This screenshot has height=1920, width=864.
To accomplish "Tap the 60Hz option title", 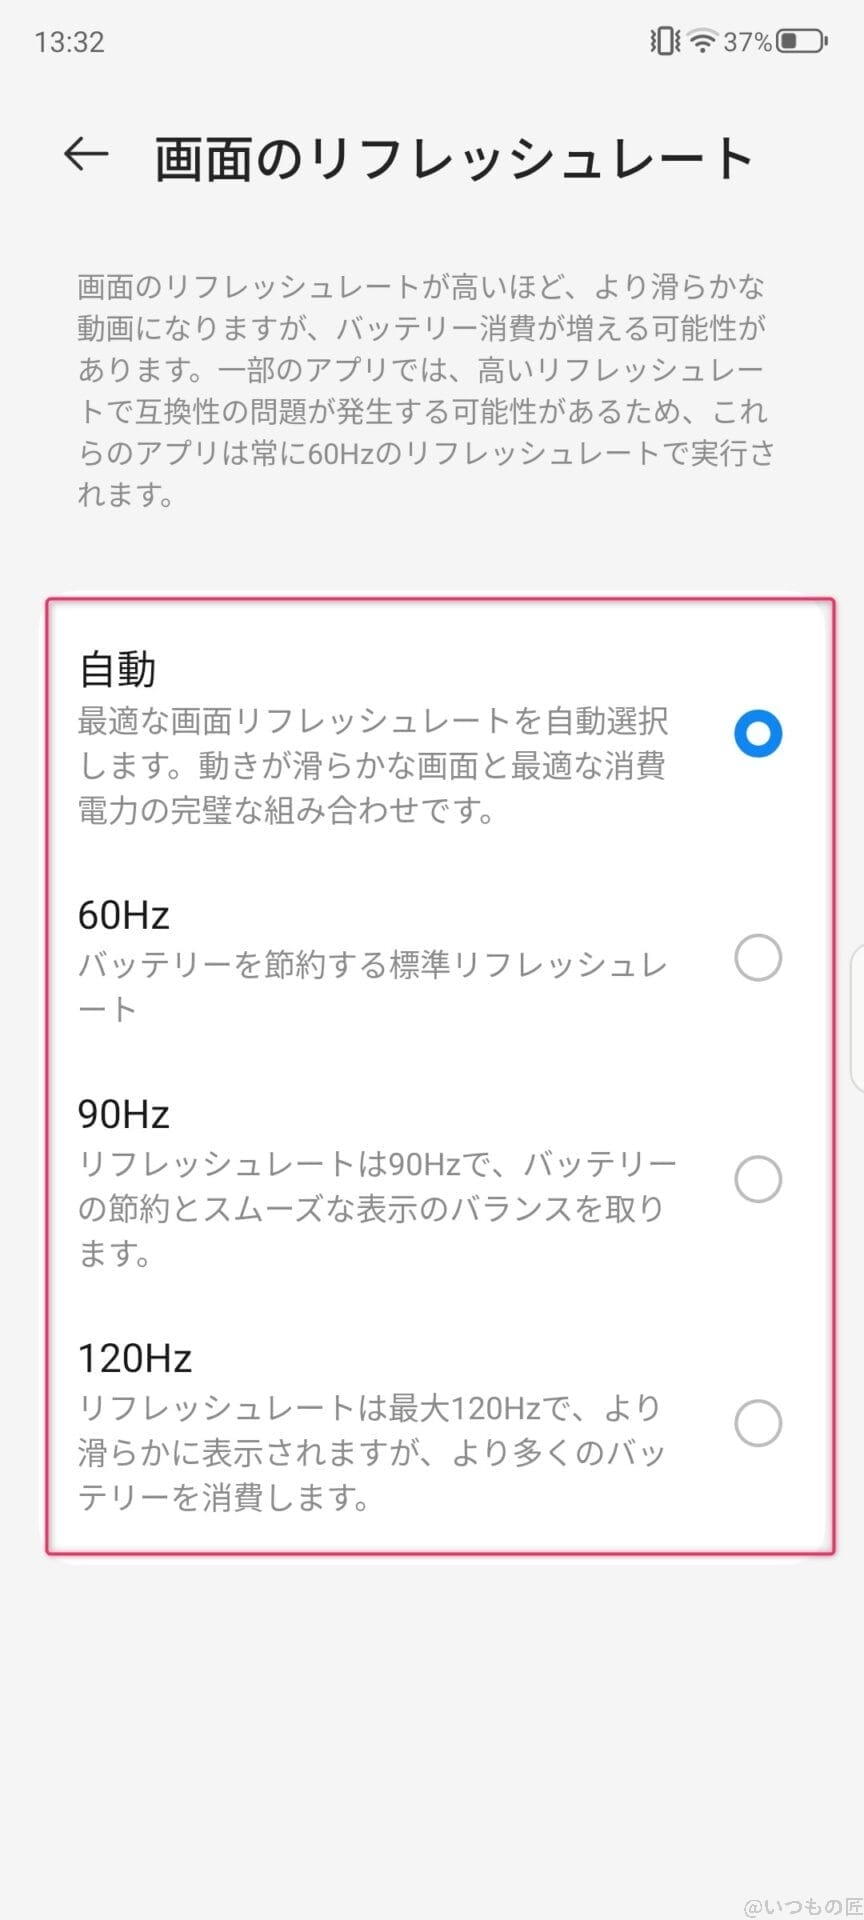I will (124, 915).
